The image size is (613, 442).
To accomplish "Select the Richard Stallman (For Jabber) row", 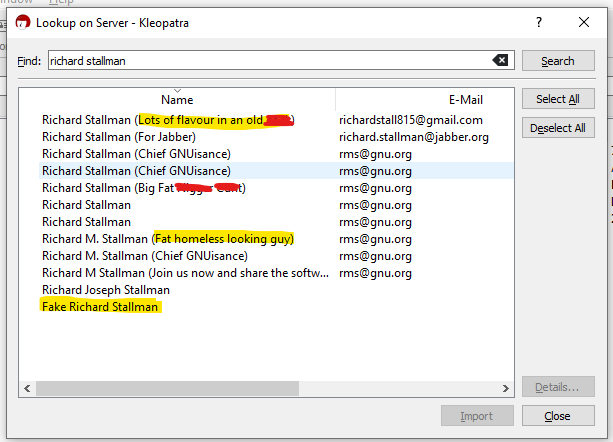I will pyautogui.click(x=276, y=137).
